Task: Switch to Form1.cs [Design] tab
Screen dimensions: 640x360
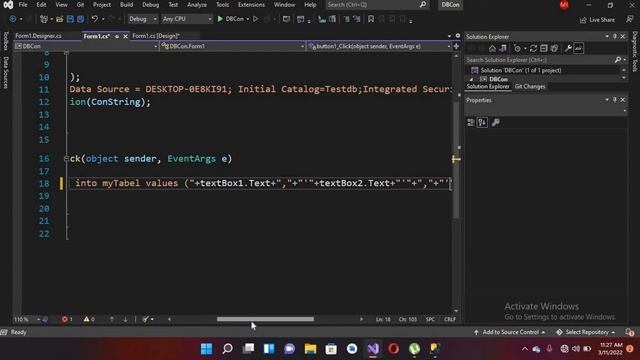Action: pyautogui.click(x=156, y=36)
